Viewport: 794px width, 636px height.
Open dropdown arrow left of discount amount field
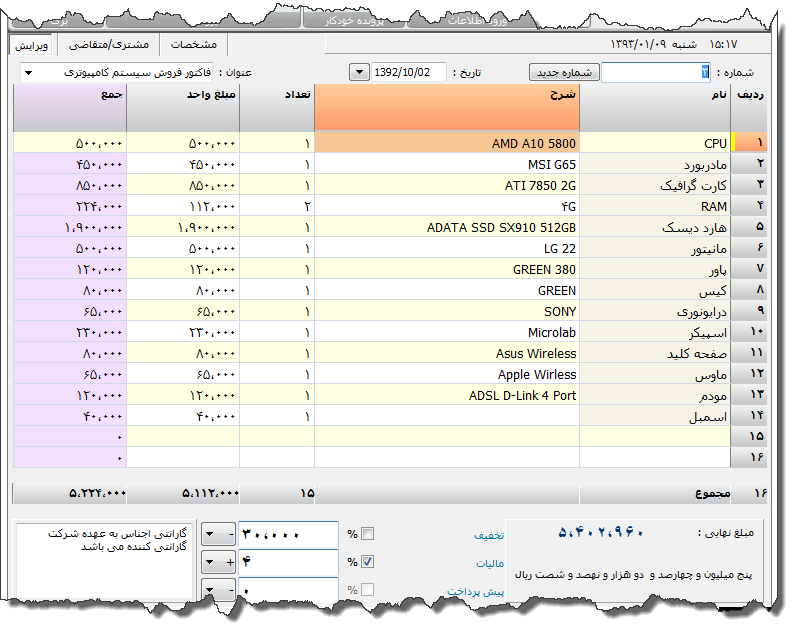tap(211, 534)
